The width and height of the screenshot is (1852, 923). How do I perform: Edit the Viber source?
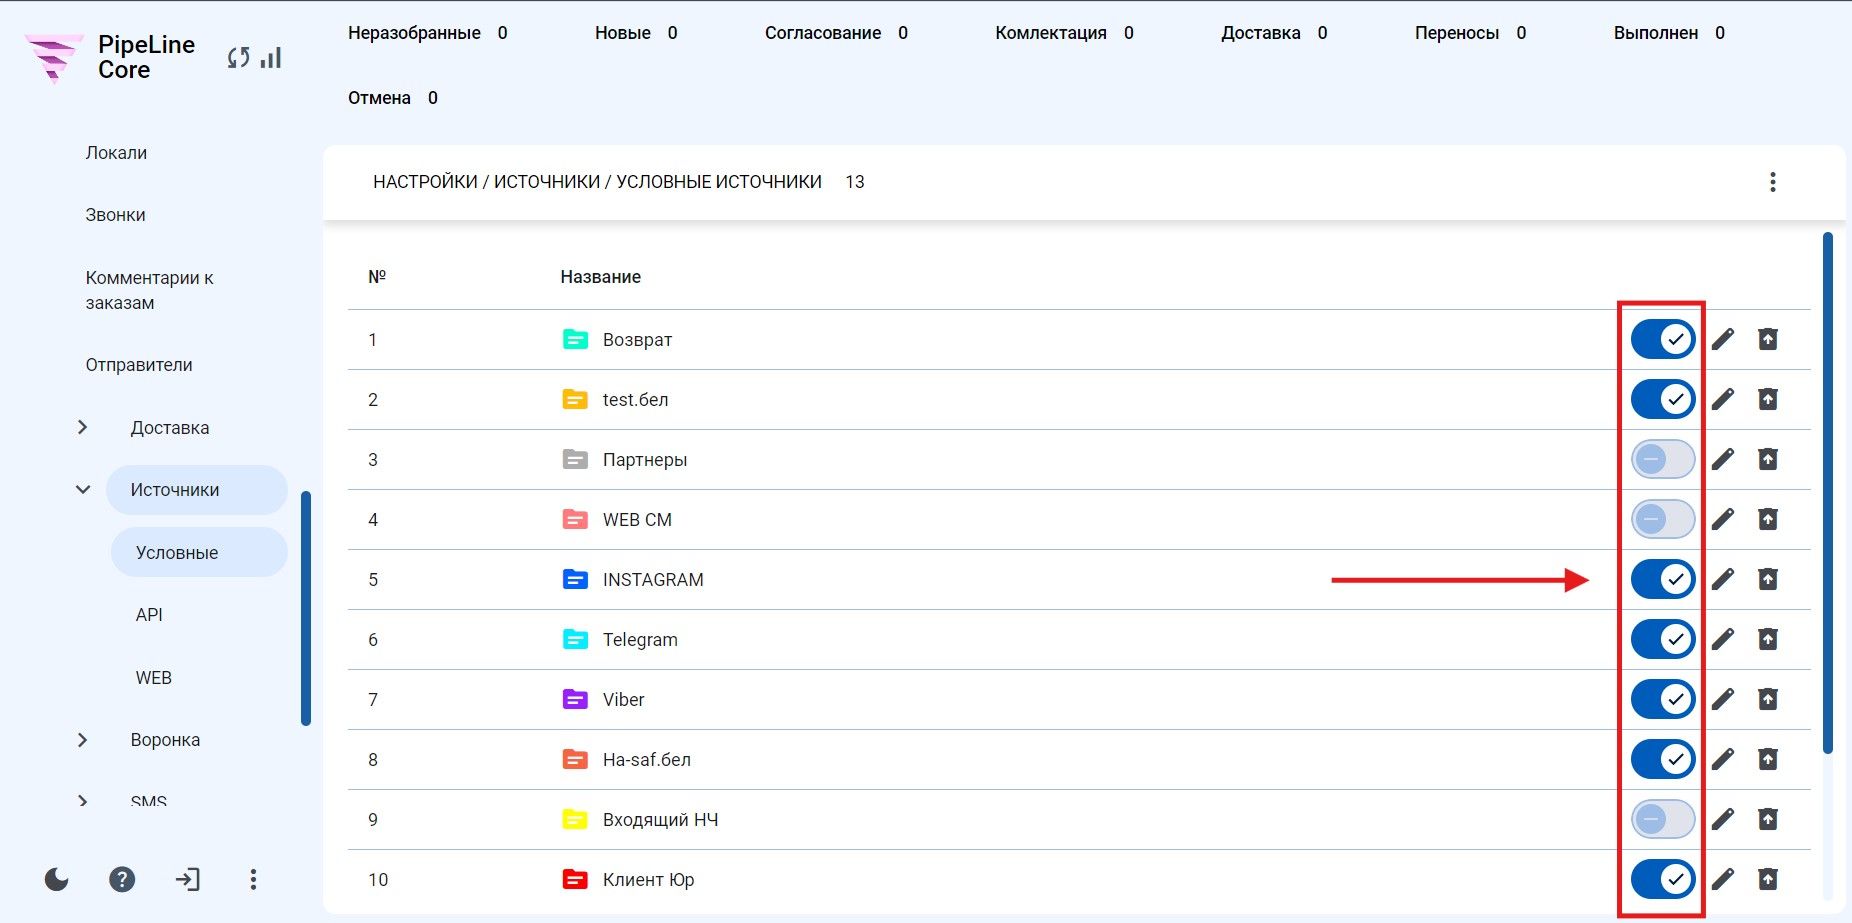point(1723,700)
